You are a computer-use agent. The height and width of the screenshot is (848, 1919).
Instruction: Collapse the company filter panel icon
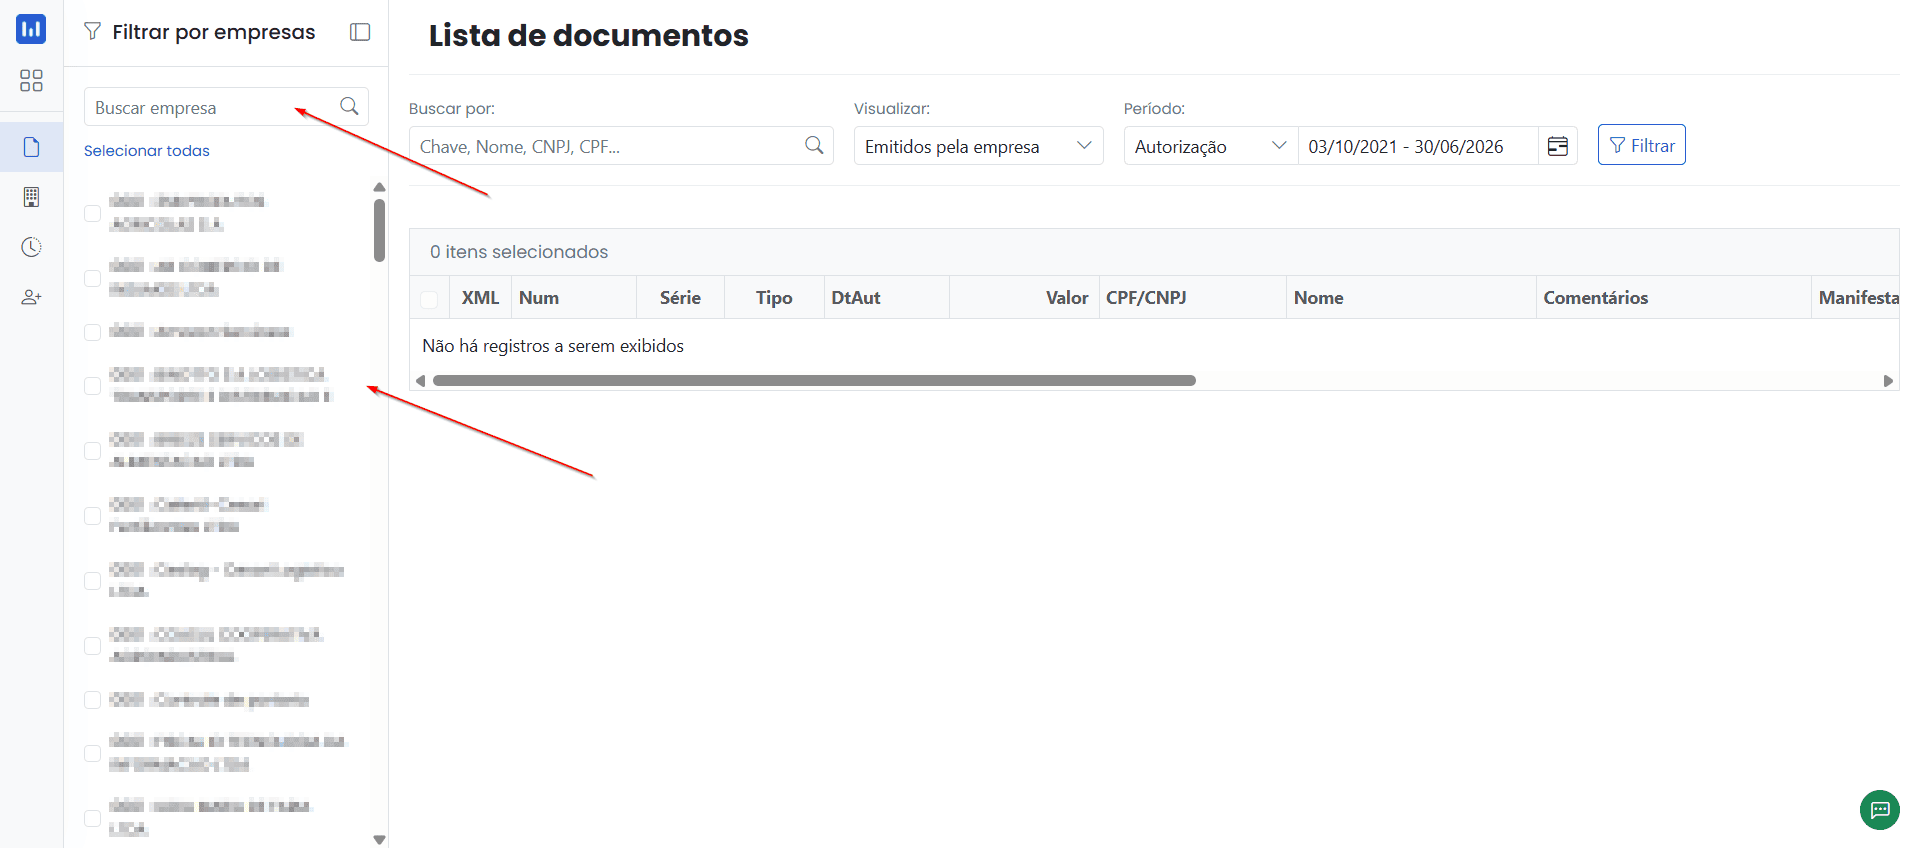point(360,32)
